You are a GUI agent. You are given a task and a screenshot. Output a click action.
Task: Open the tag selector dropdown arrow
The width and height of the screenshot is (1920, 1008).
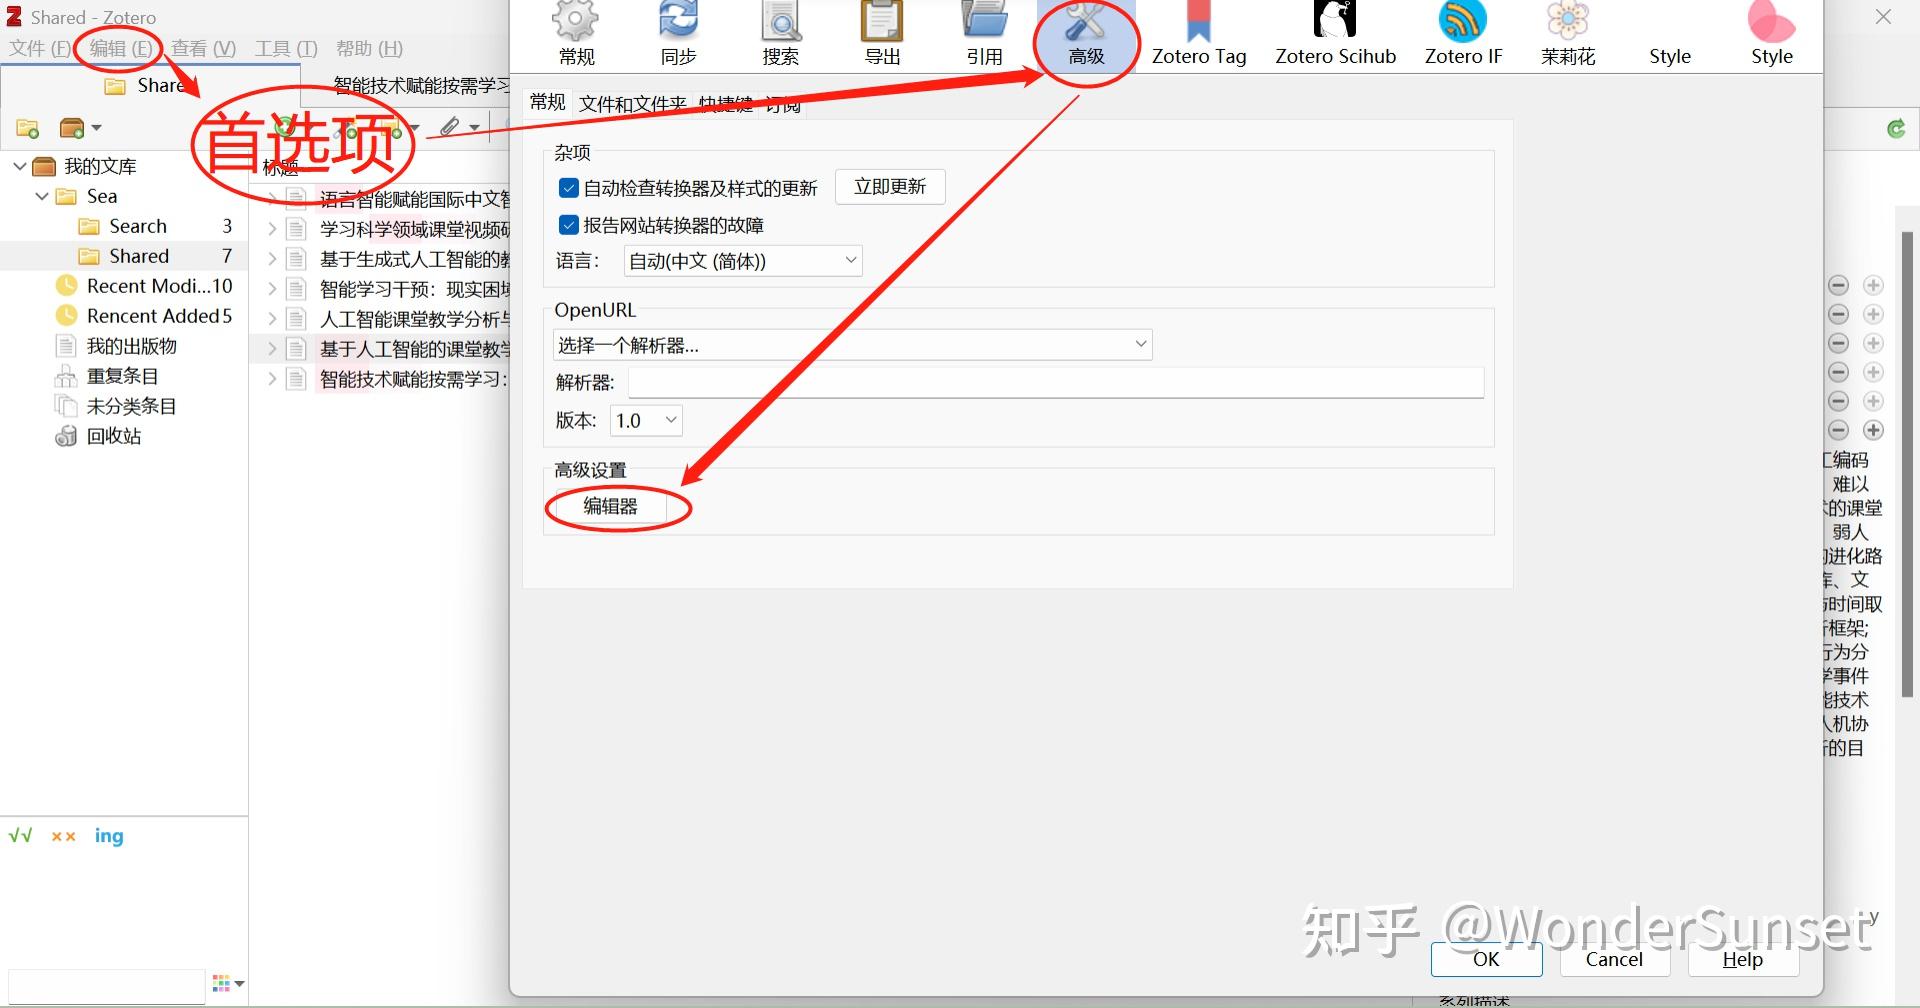(x=240, y=984)
